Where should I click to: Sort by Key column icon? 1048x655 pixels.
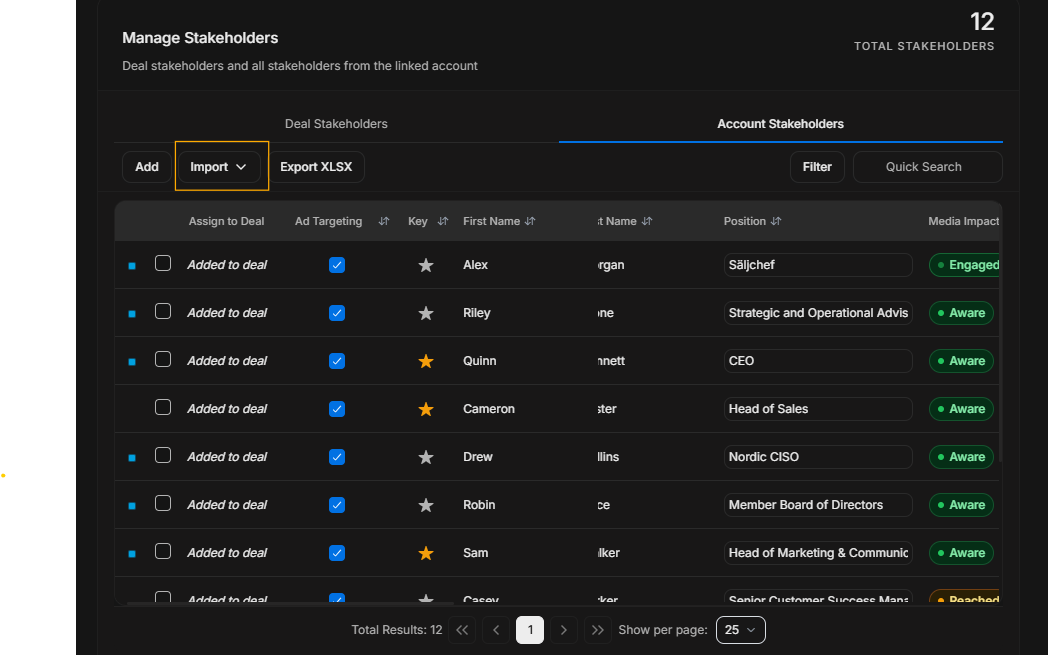point(442,221)
